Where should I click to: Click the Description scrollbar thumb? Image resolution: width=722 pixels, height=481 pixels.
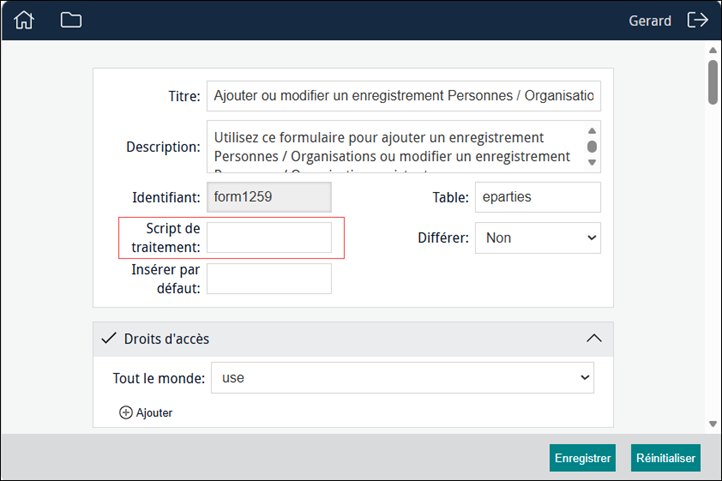[x=592, y=146]
